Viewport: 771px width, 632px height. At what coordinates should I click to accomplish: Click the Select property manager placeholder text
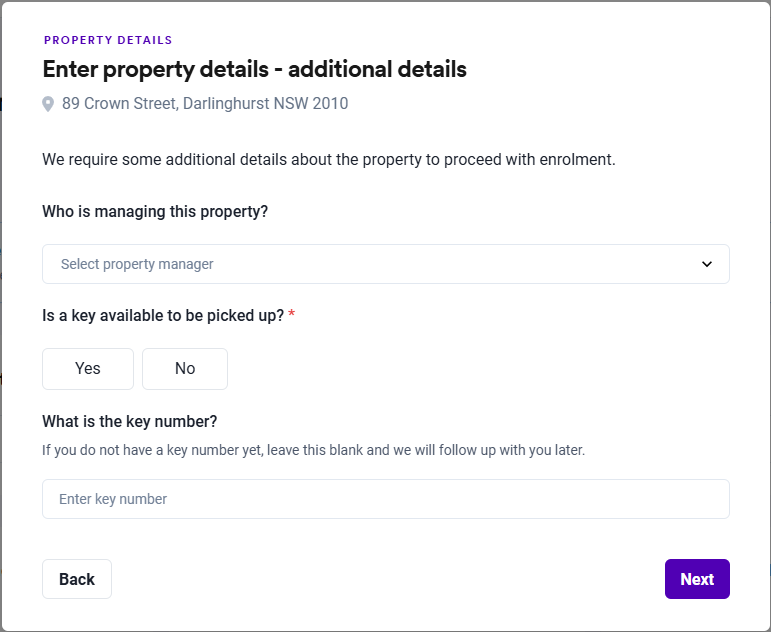(137, 264)
